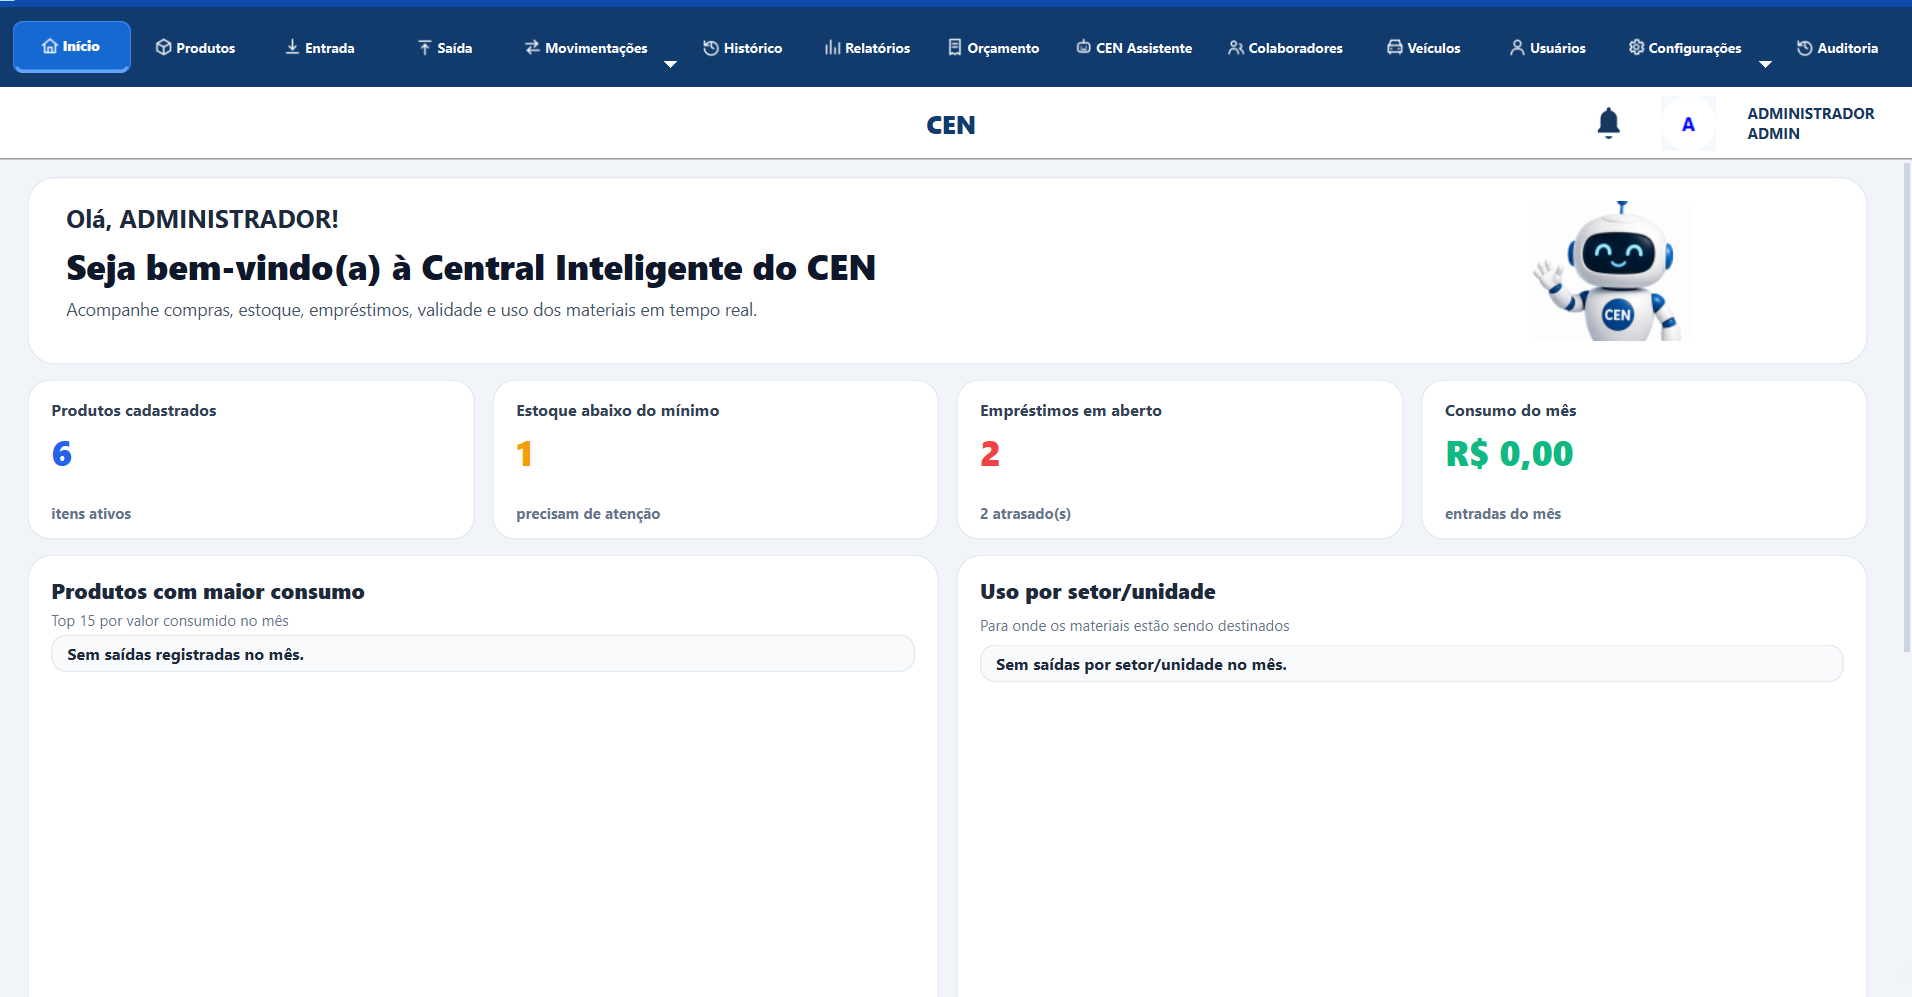Click the page vertical scrollbar
This screenshot has width=1912, height=997.
point(1907,408)
